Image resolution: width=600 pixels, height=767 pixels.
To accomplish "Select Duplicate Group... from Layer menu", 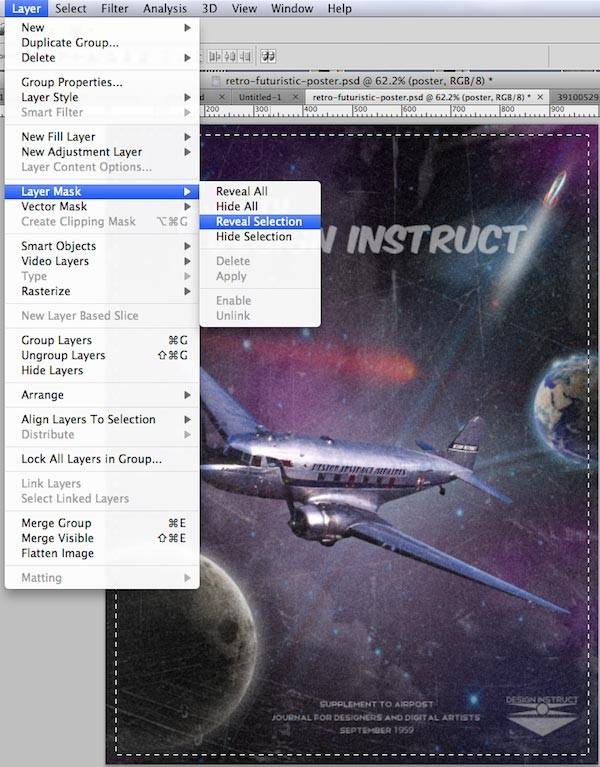I will pos(70,43).
